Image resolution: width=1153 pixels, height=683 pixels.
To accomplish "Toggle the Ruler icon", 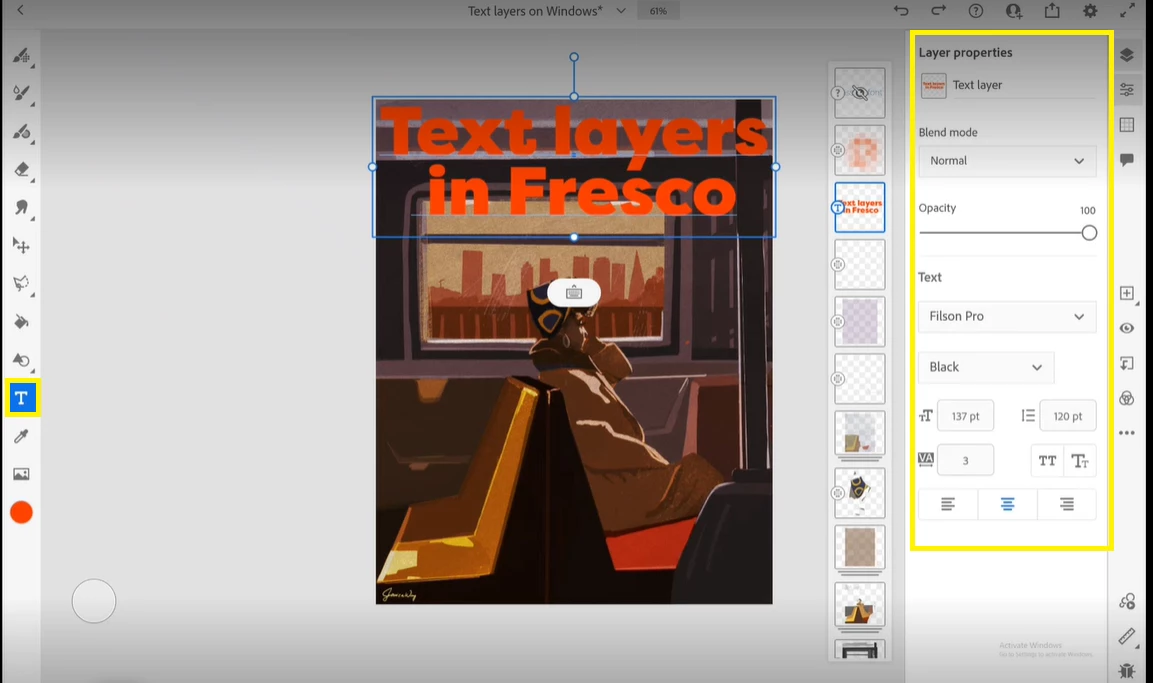I will pyautogui.click(x=1127, y=636).
